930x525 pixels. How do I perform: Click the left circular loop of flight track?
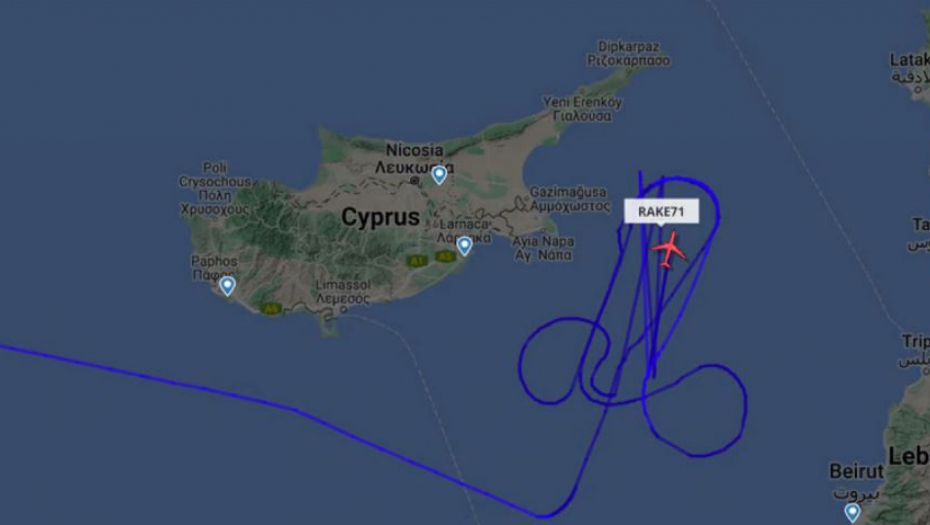pyautogui.click(x=565, y=361)
